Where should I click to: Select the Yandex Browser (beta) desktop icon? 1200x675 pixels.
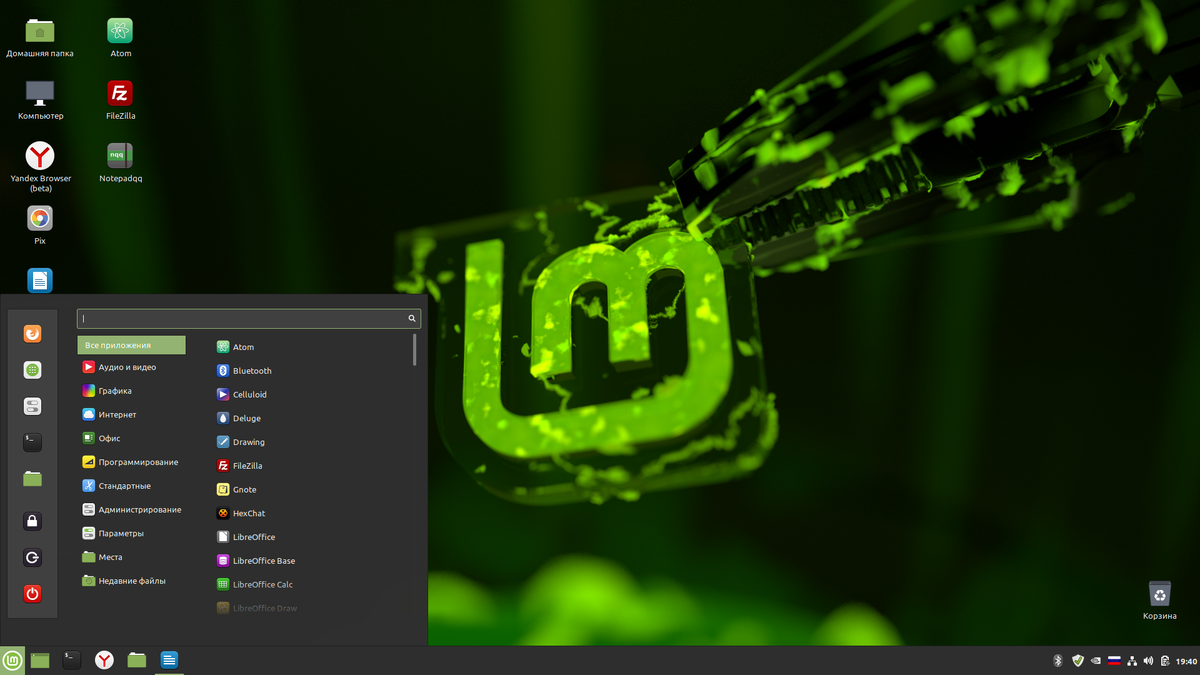coord(40,167)
